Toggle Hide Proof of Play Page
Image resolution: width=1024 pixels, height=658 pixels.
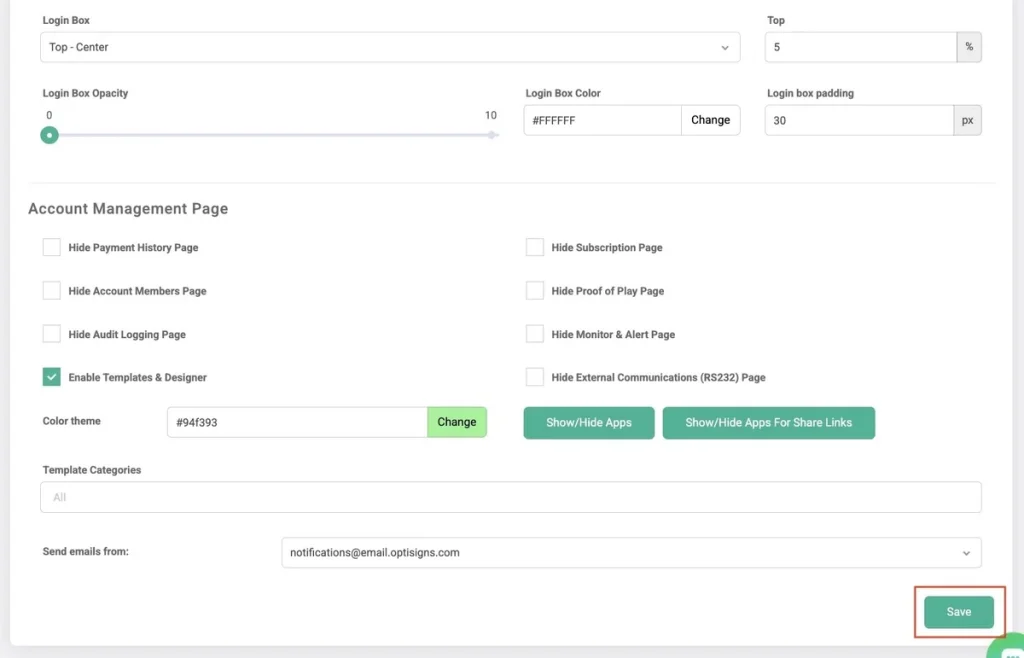535,291
